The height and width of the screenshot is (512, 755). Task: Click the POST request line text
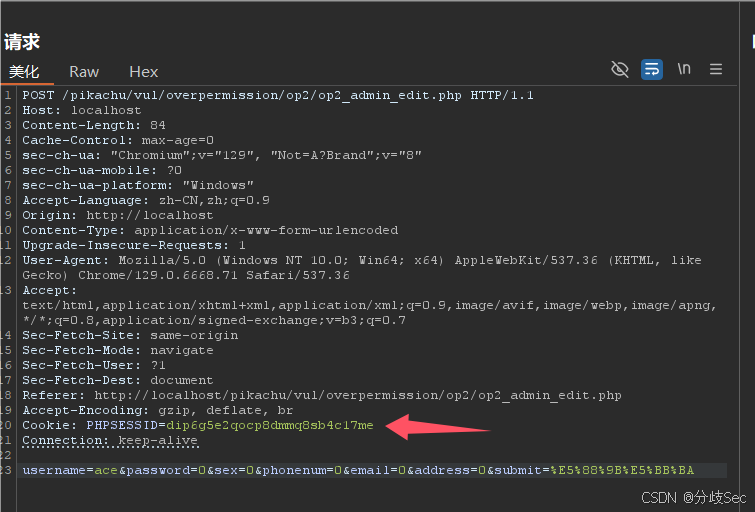(x=278, y=95)
